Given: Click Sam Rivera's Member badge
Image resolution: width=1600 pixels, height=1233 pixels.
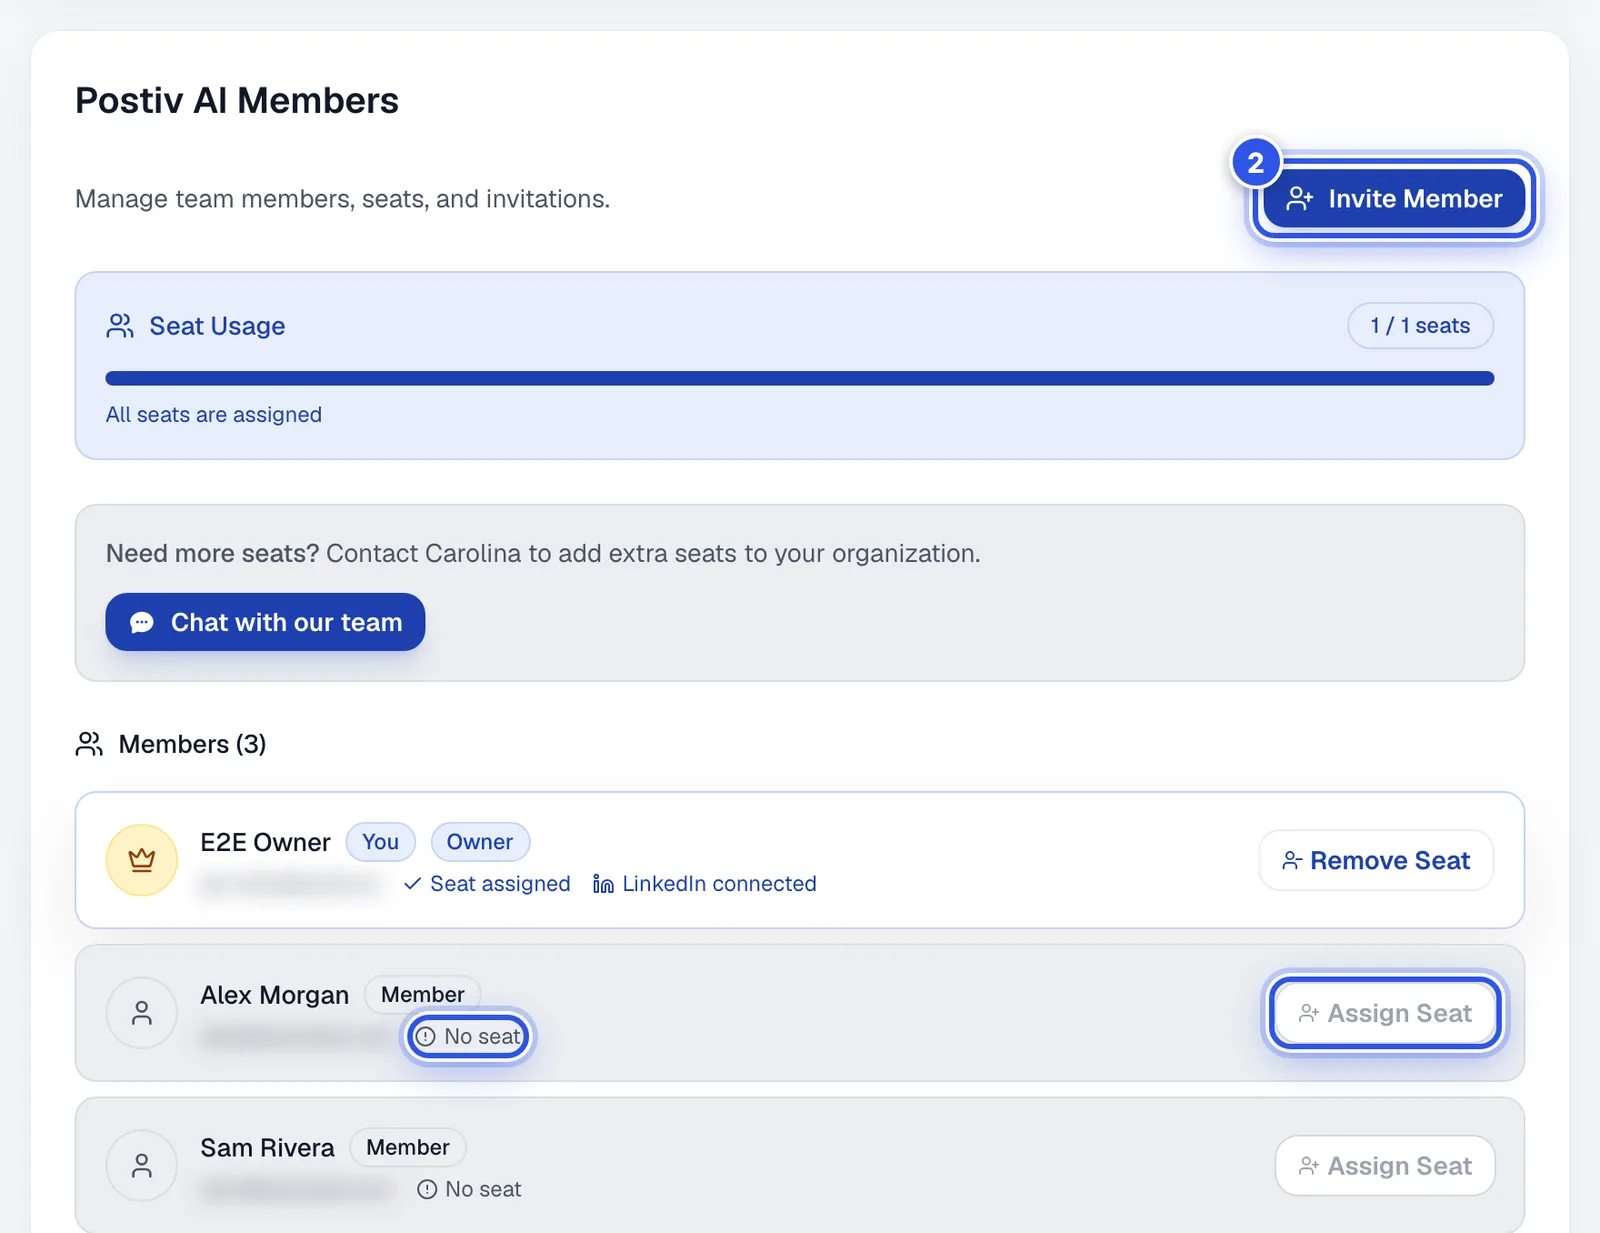Looking at the screenshot, I should tap(408, 1147).
